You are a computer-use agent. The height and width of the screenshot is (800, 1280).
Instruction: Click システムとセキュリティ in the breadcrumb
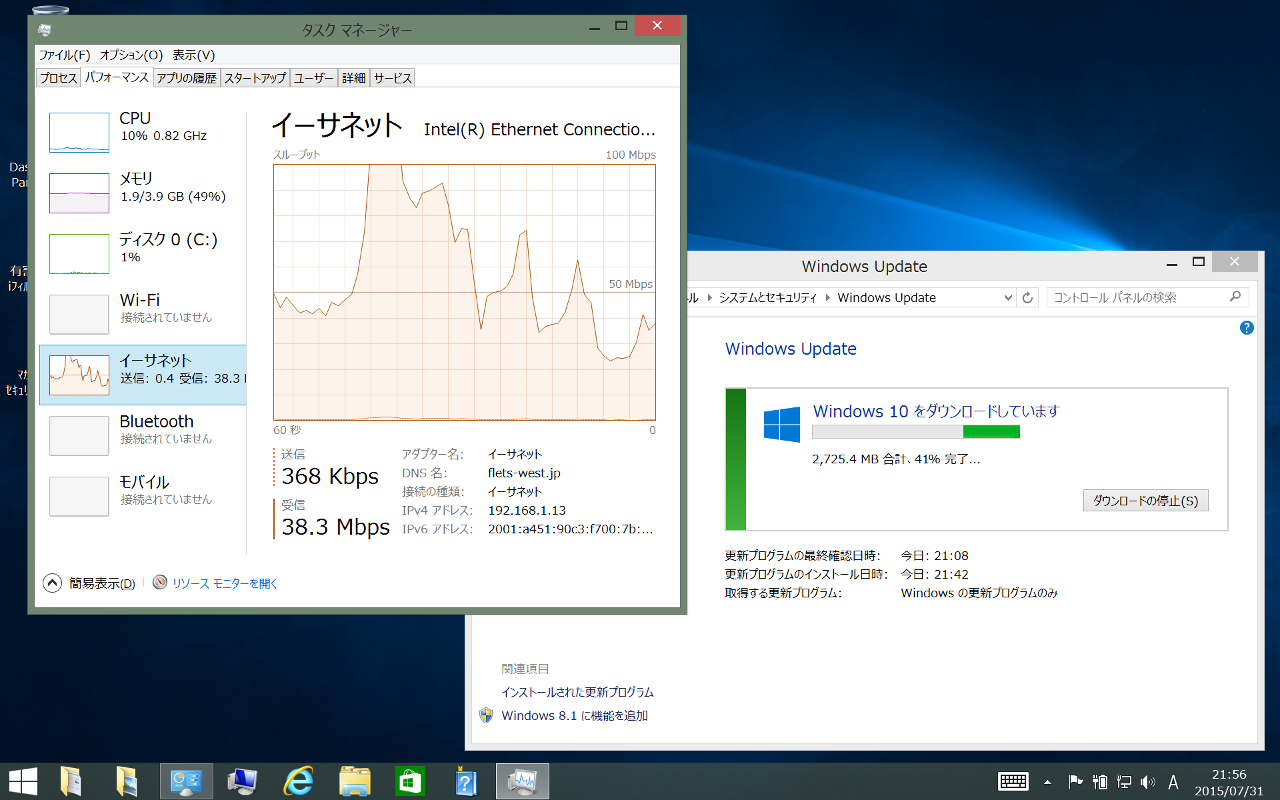pyautogui.click(x=768, y=297)
